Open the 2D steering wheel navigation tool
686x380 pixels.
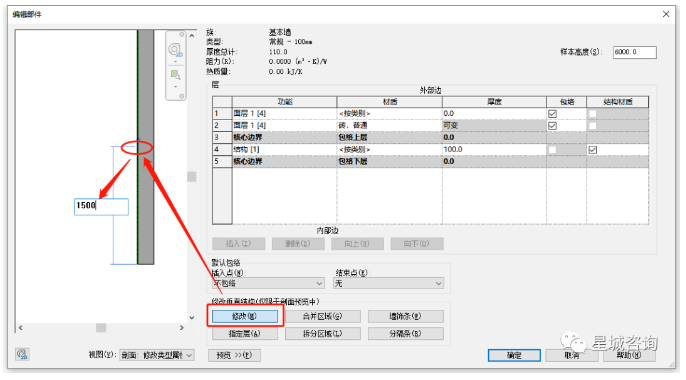(175, 50)
